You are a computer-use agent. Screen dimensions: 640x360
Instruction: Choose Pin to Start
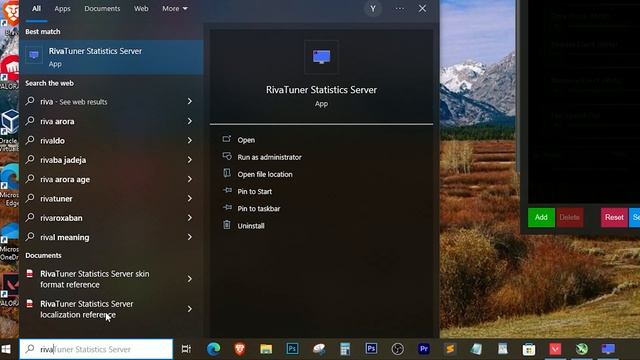pyautogui.click(x=255, y=191)
